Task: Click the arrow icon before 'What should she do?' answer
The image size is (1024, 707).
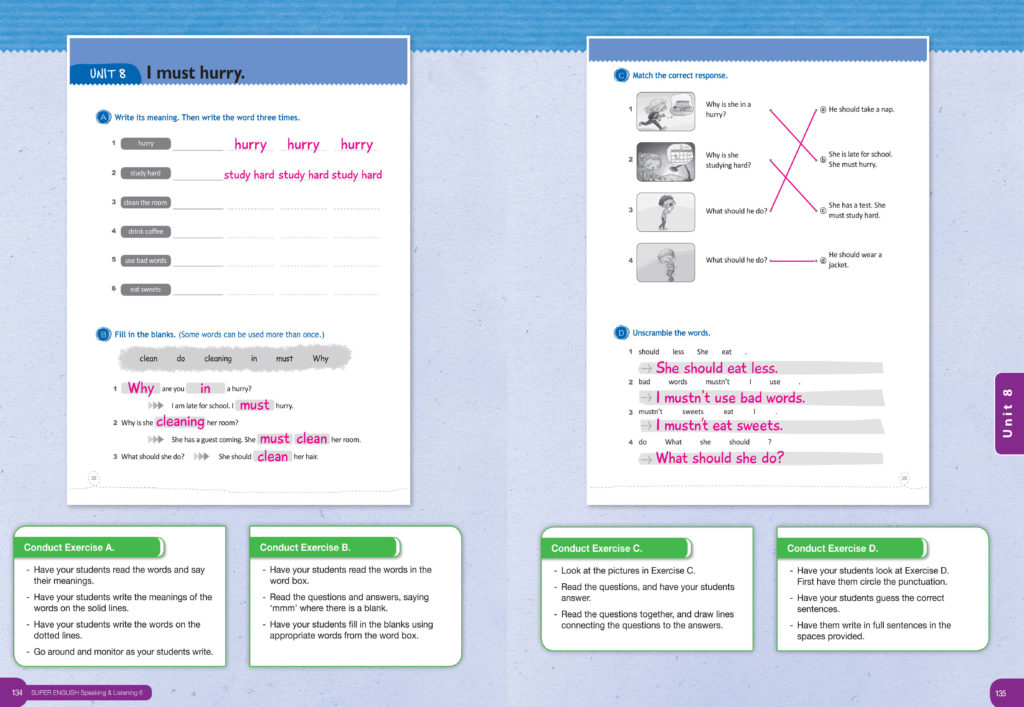Action: point(646,459)
